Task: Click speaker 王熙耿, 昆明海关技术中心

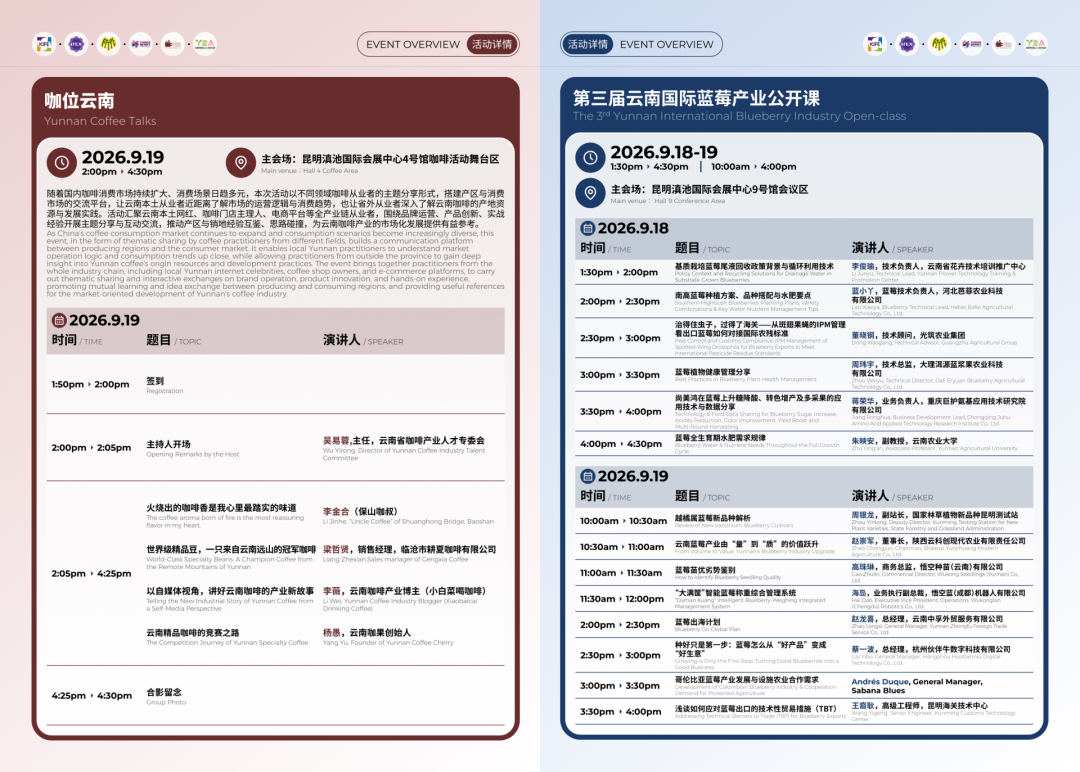Action: 933,711
